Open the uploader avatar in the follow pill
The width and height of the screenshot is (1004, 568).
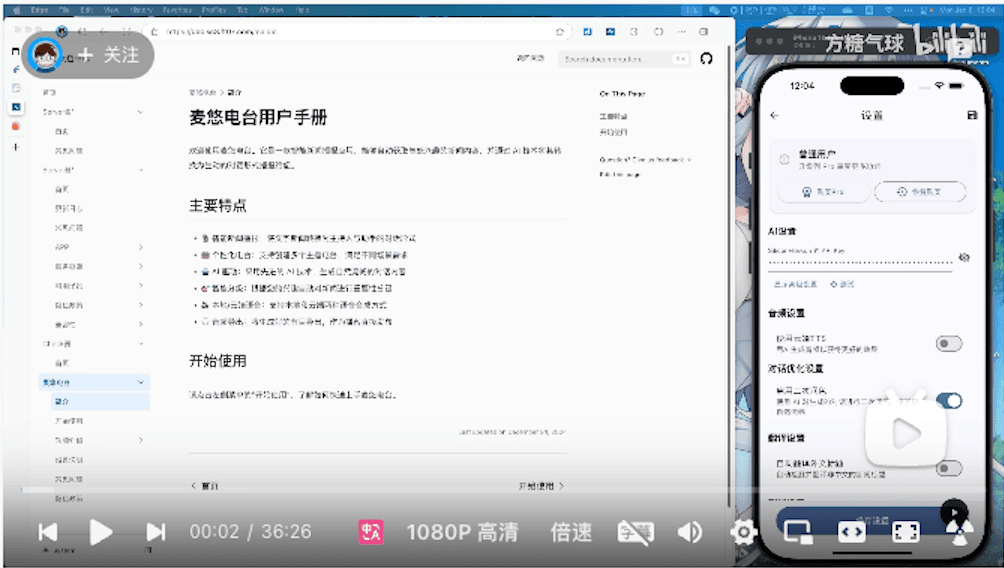44,55
